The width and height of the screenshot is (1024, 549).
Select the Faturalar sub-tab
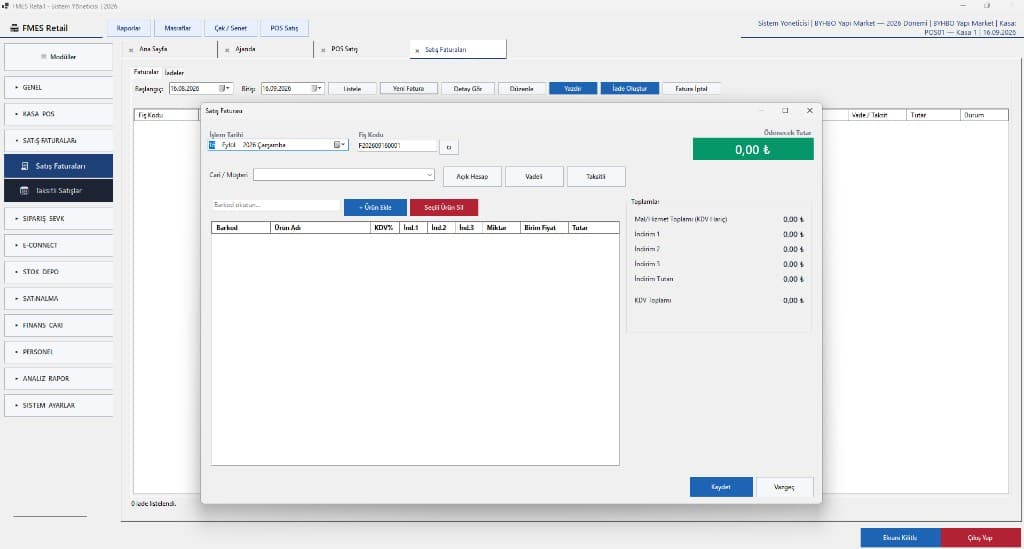pyautogui.click(x=146, y=72)
